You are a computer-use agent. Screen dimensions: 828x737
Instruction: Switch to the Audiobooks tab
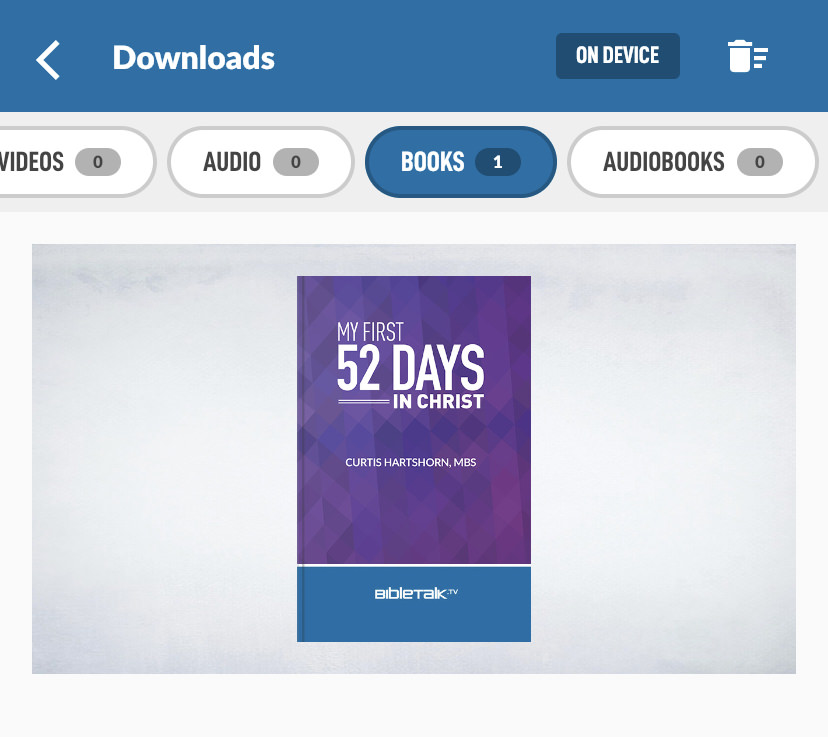pyautogui.click(x=692, y=162)
